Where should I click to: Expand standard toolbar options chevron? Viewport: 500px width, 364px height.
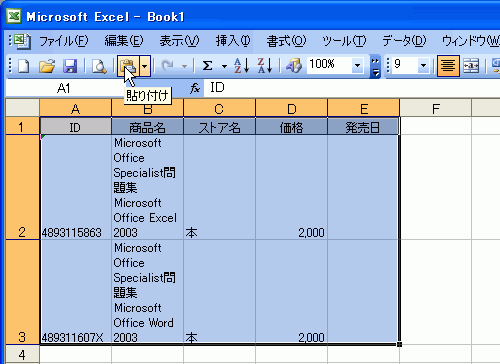375,67
